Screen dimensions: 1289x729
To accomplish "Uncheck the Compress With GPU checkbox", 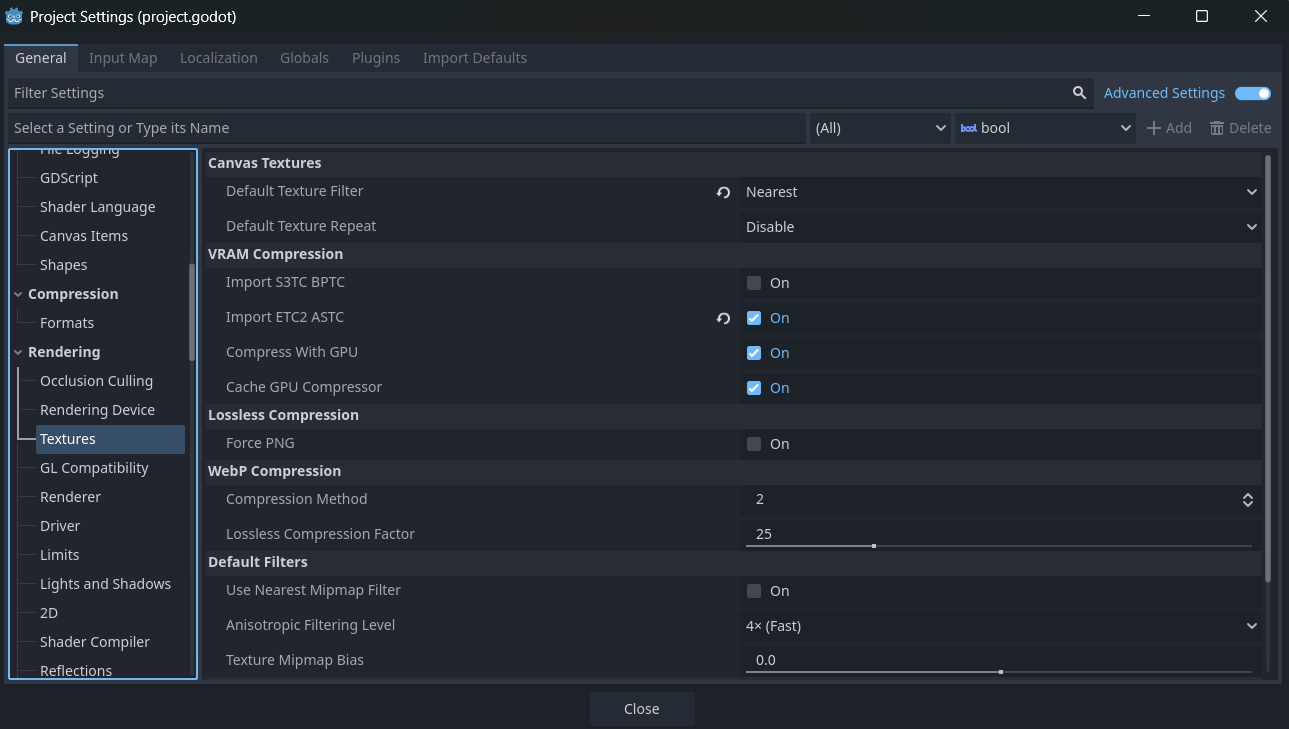I will [x=754, y=353].
